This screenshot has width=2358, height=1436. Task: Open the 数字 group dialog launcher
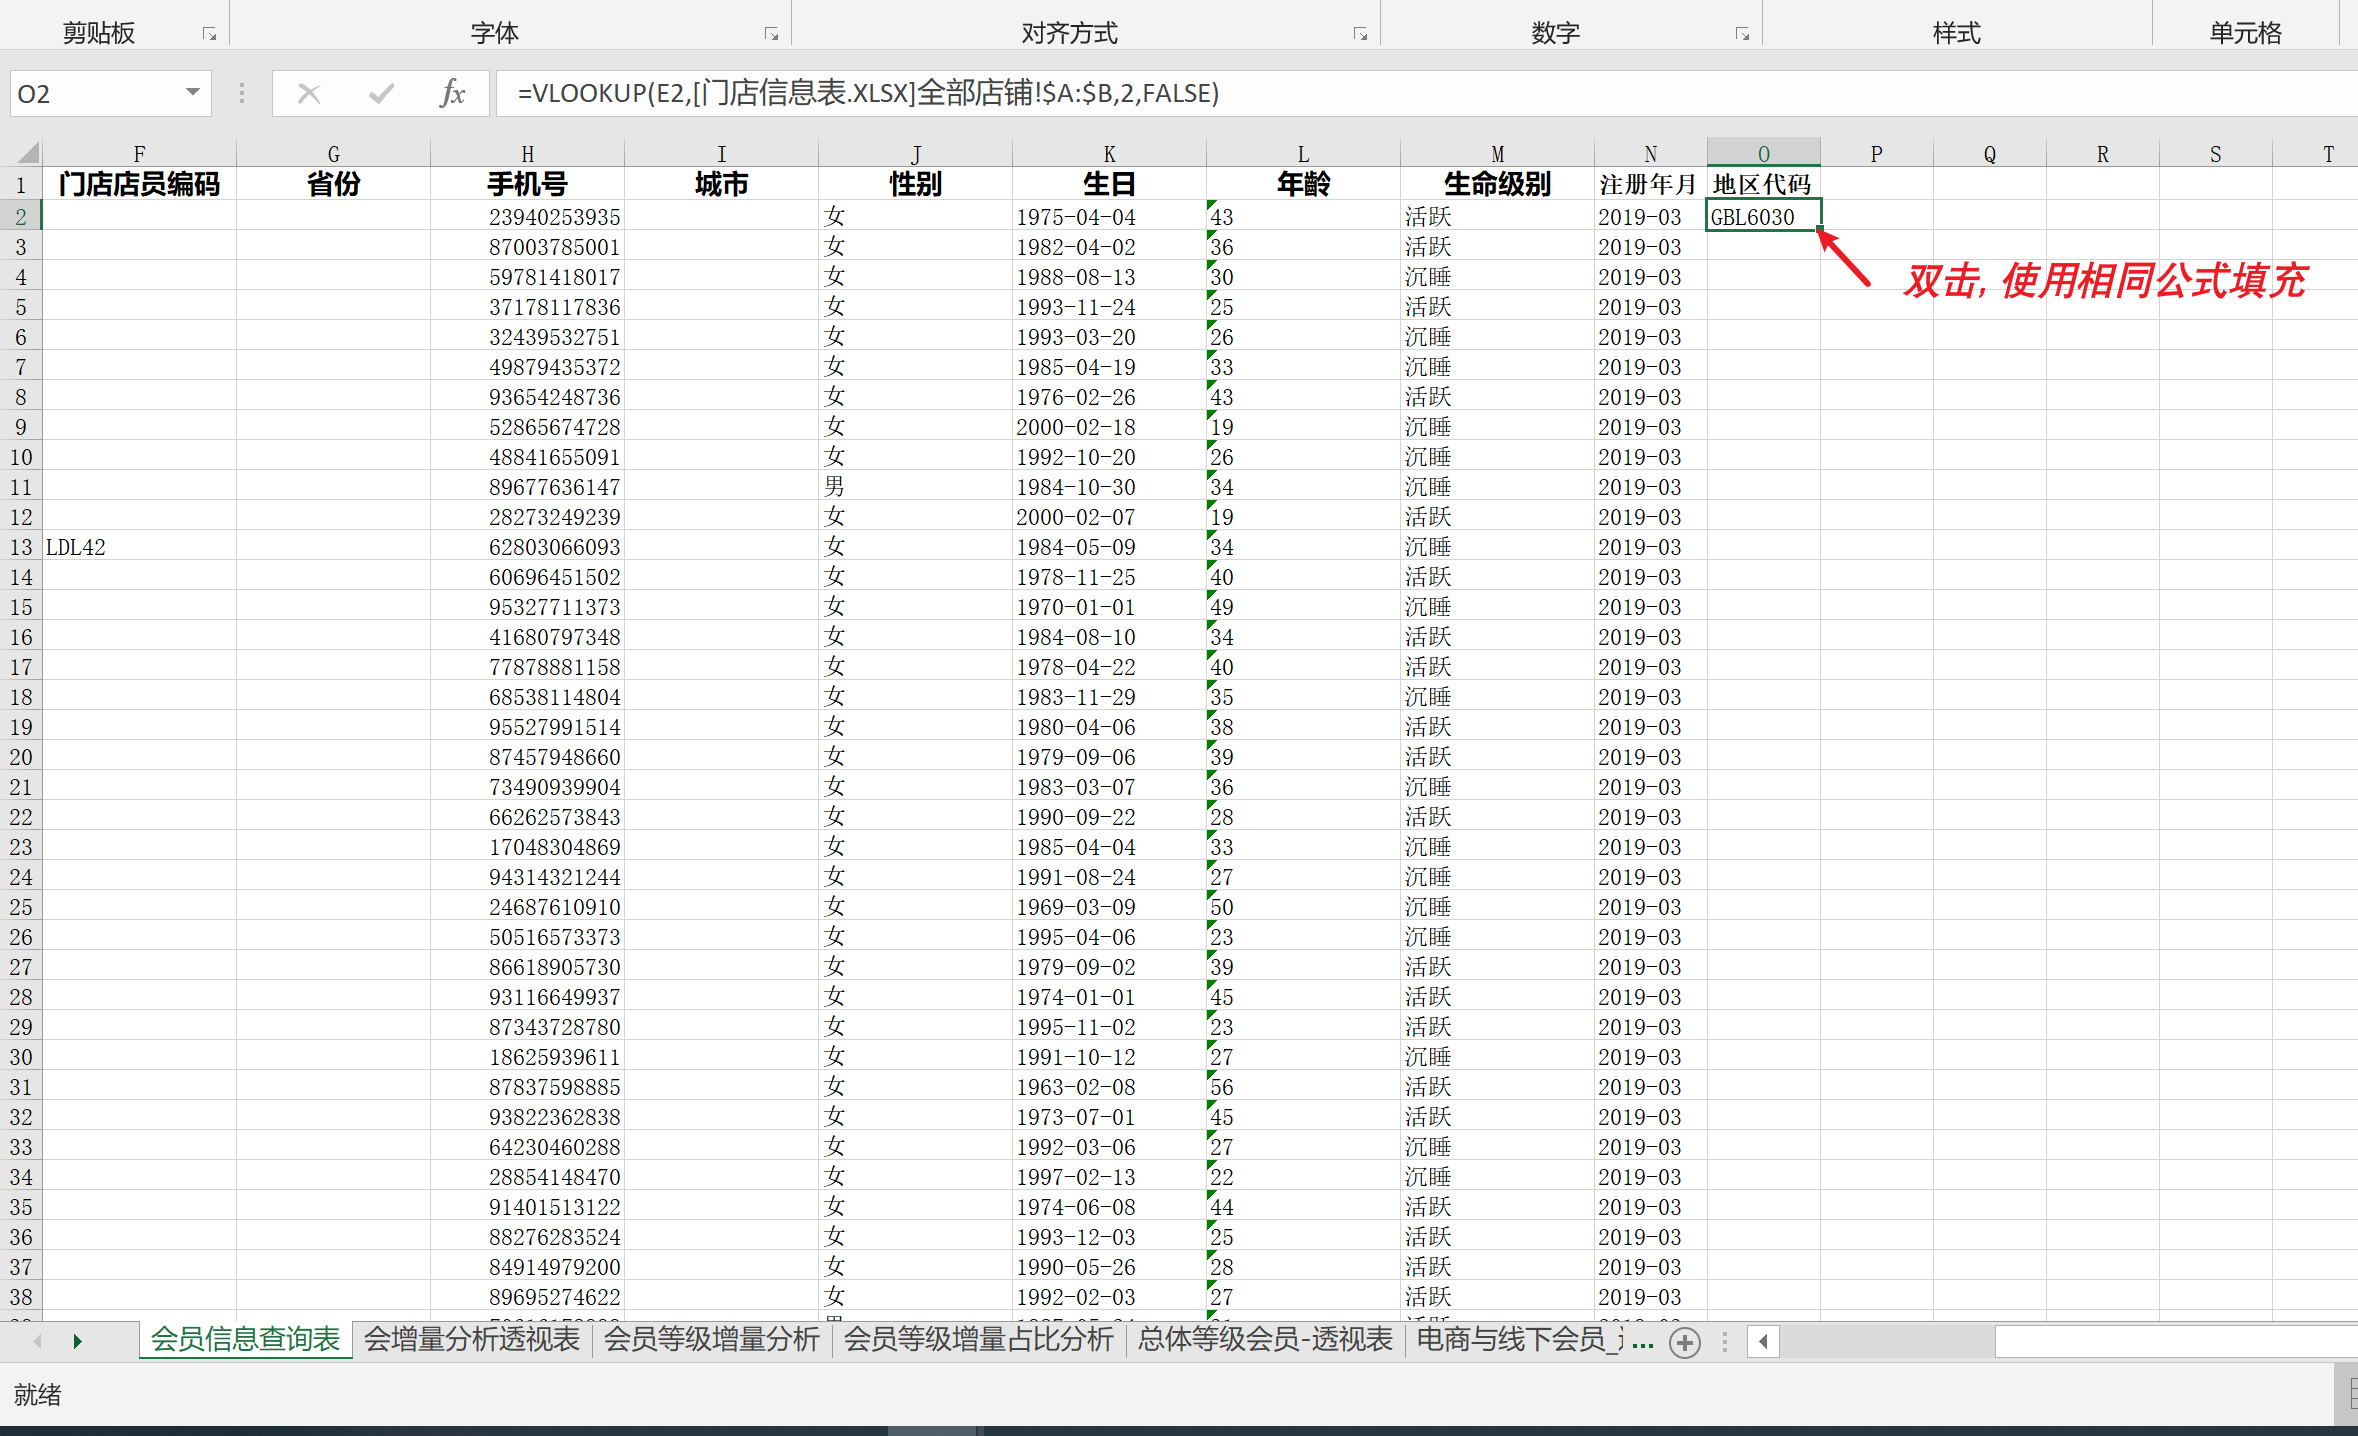[x=1742, y=34]
